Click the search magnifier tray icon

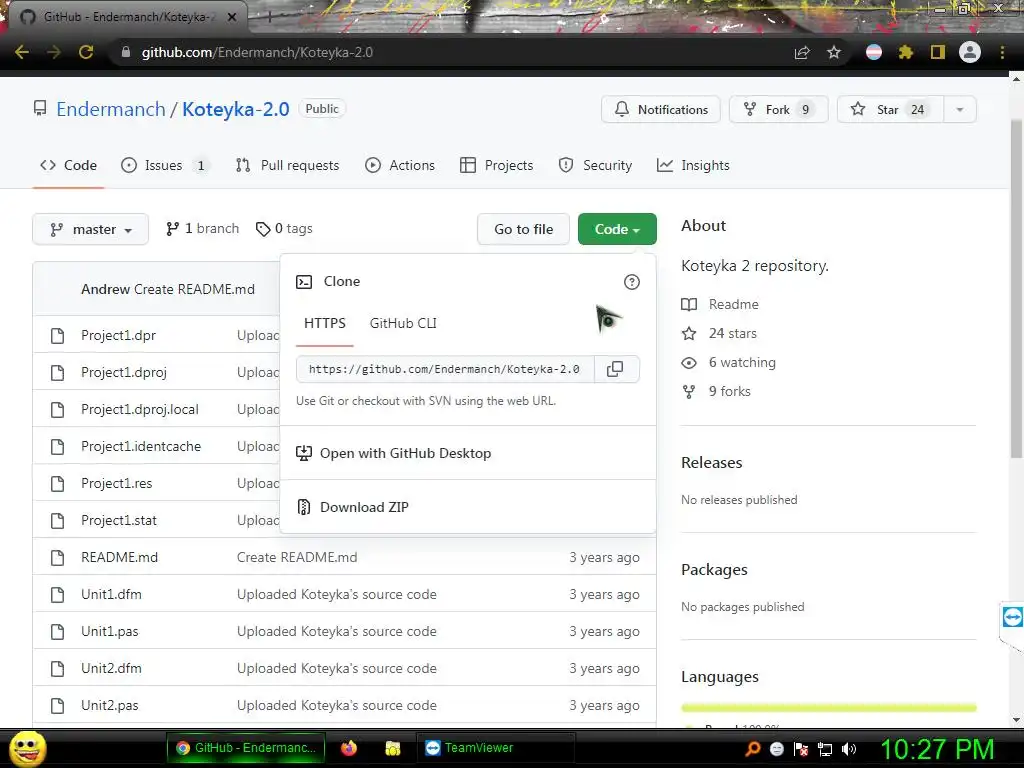point(753,749)
